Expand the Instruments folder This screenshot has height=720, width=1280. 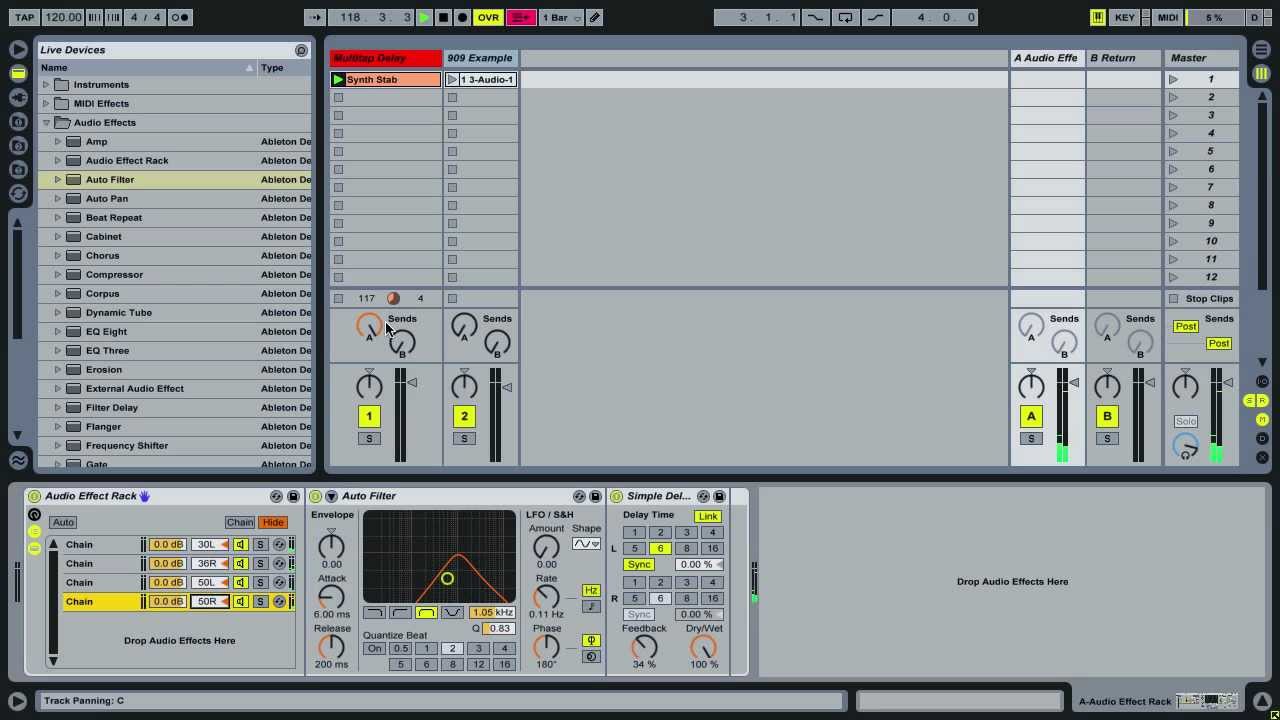click(46, 85)
